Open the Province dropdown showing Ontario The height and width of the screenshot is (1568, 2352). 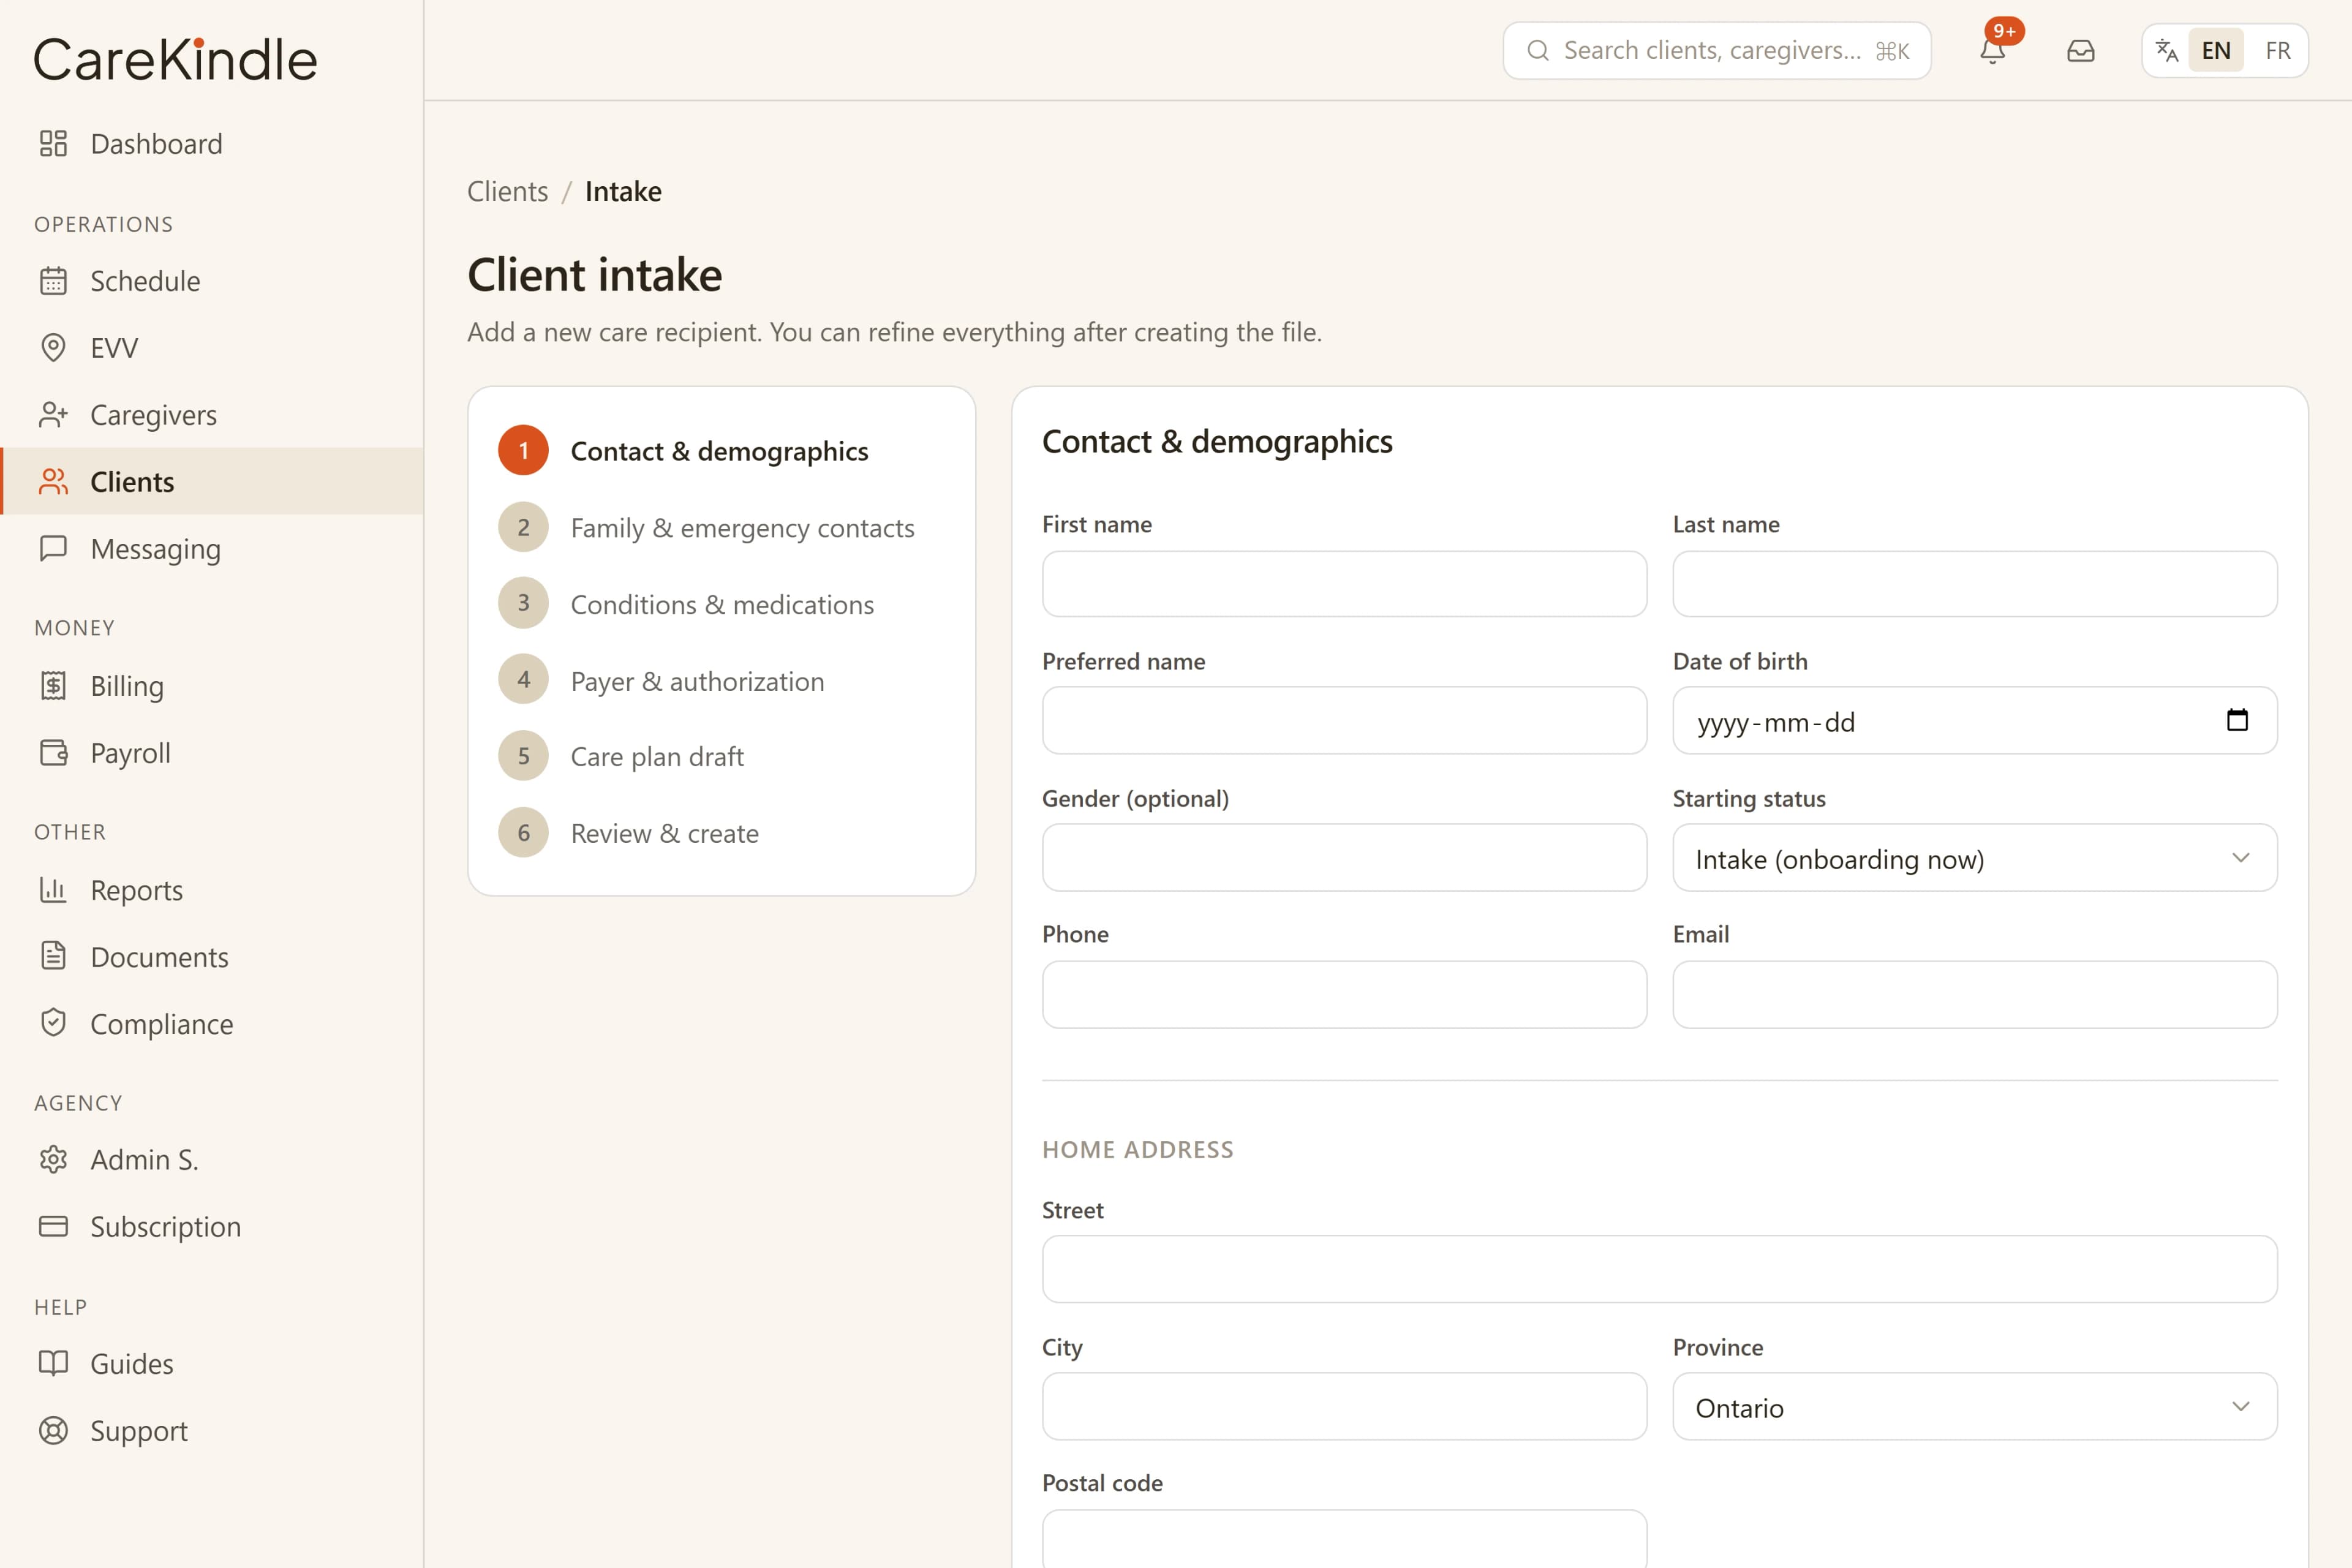point(1975,1407)
